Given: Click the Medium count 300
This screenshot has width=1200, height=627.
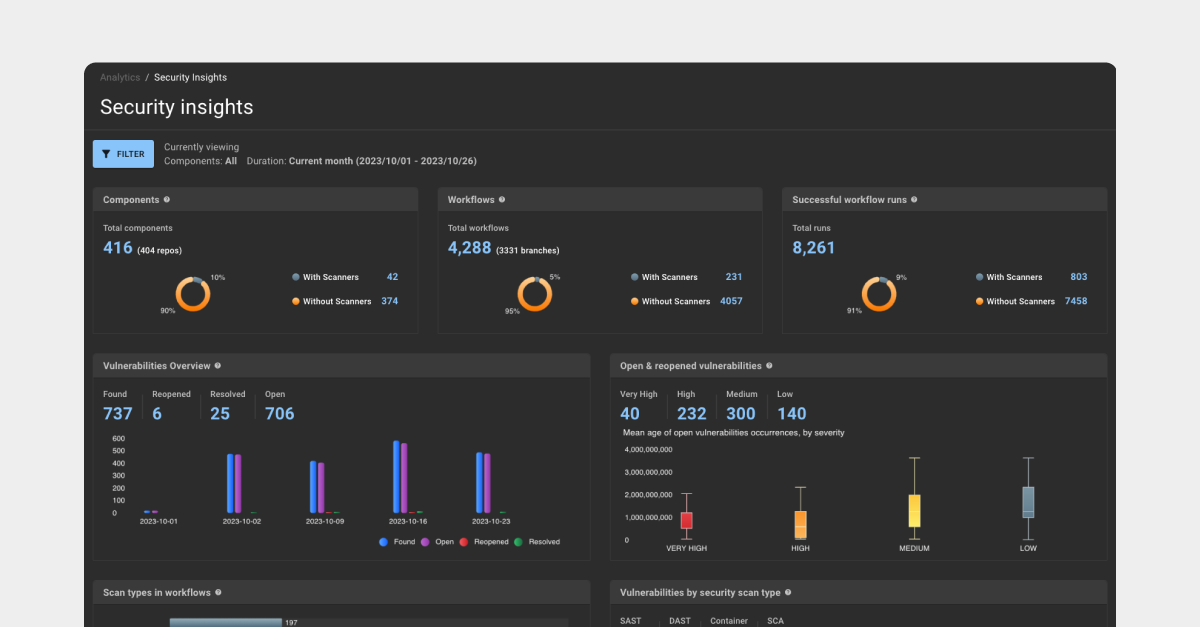Looking at the screenshot, I should tap(741, 413).
